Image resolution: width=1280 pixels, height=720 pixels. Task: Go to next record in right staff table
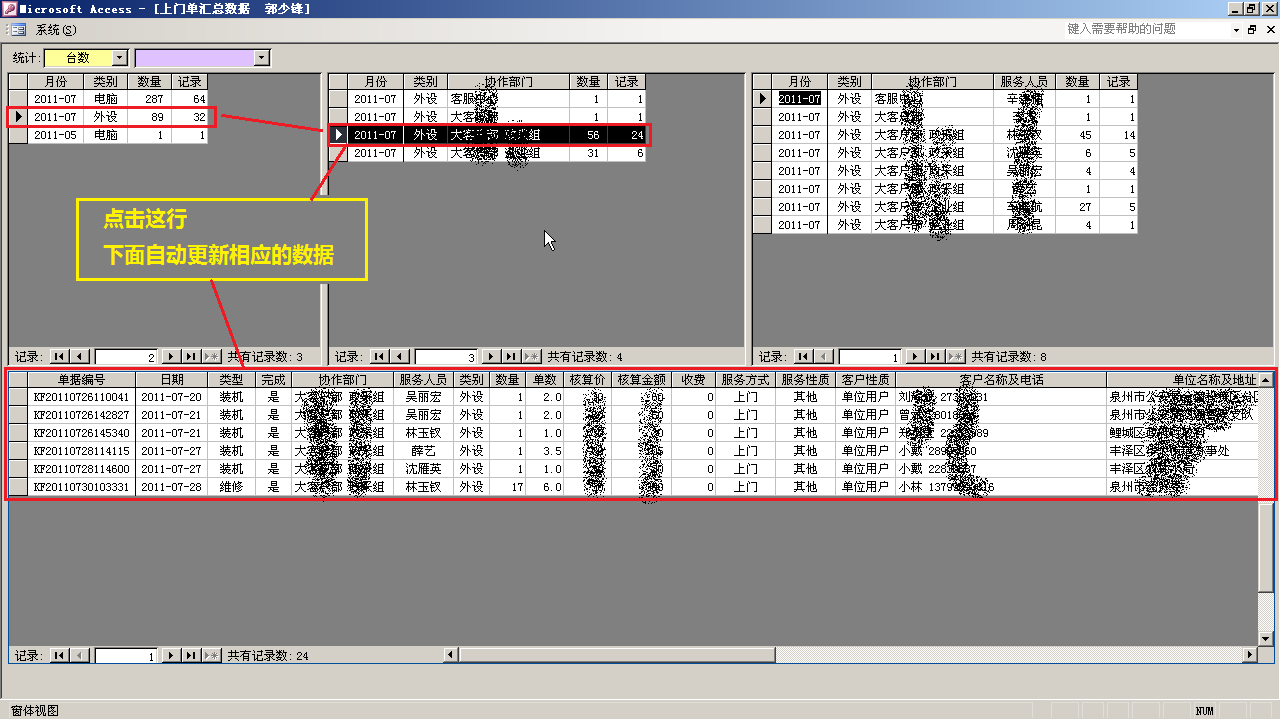point(914,356)
